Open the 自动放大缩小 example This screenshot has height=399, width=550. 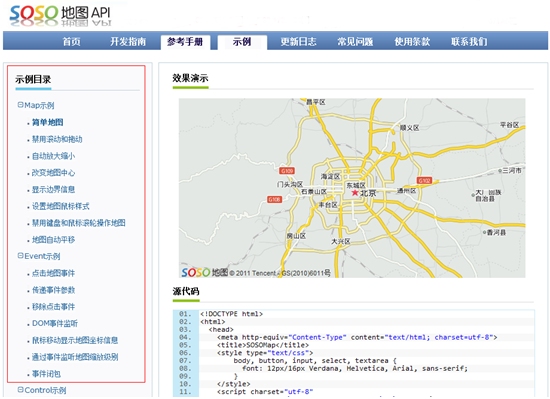click(x=53, y=156)
